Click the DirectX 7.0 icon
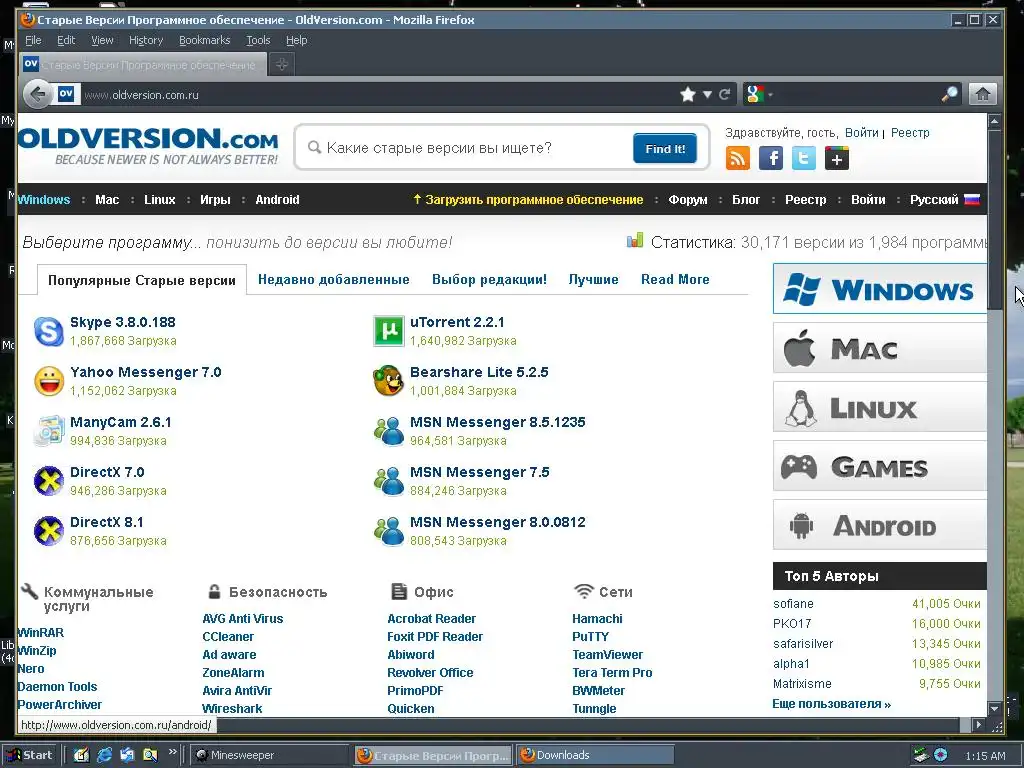1024x768 pixels. 48,481
